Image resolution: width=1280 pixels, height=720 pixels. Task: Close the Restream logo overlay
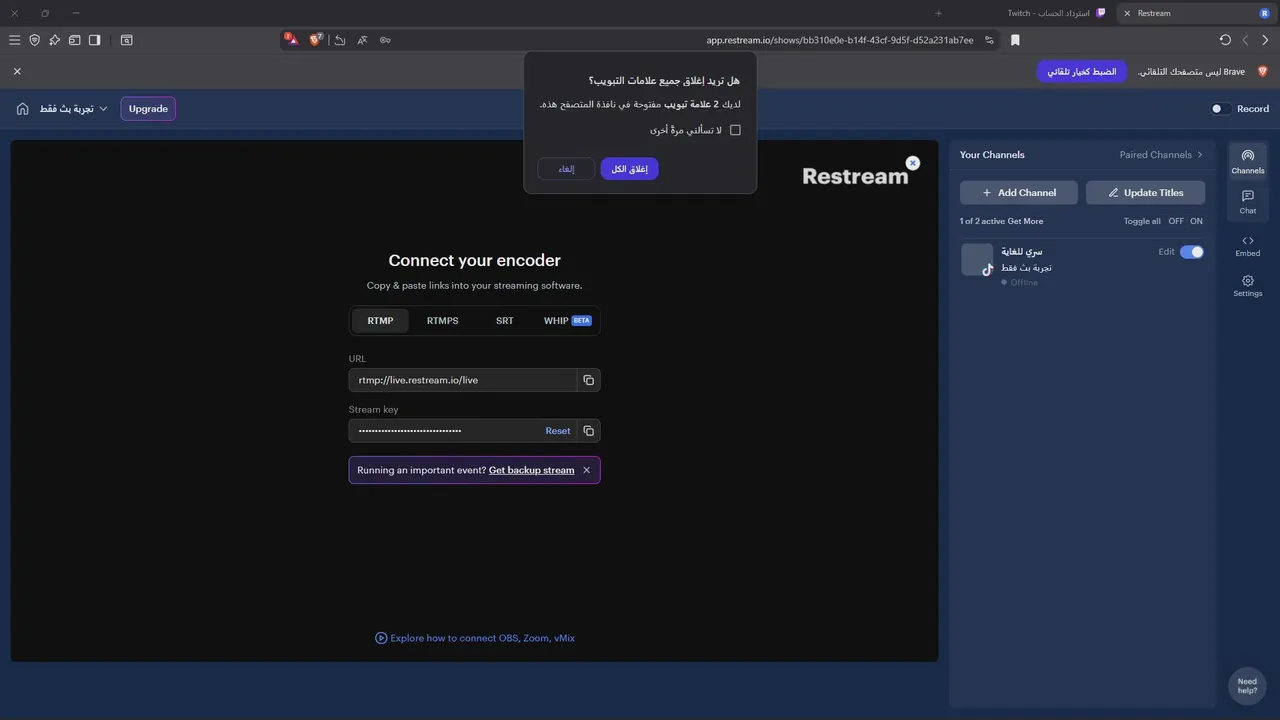click(912, 163)
